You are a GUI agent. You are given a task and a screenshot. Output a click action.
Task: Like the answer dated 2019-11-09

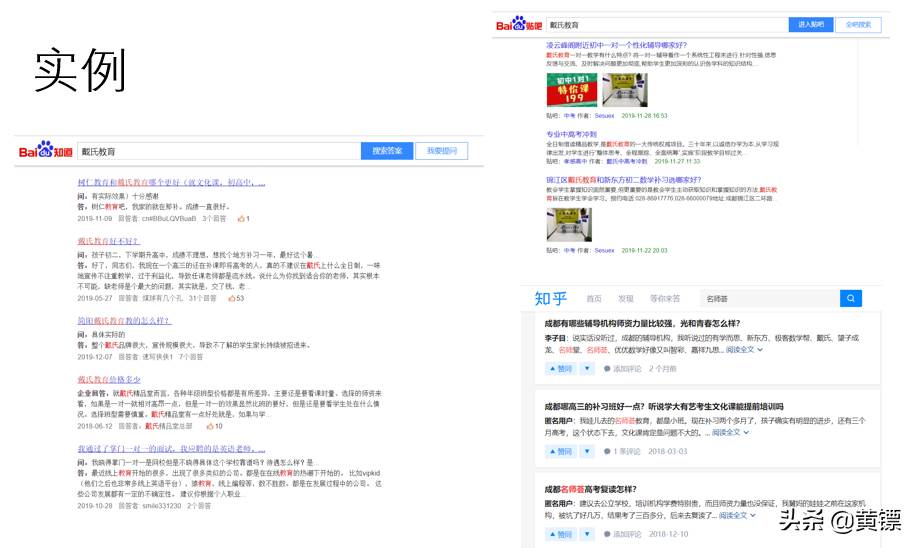(240, 219)
